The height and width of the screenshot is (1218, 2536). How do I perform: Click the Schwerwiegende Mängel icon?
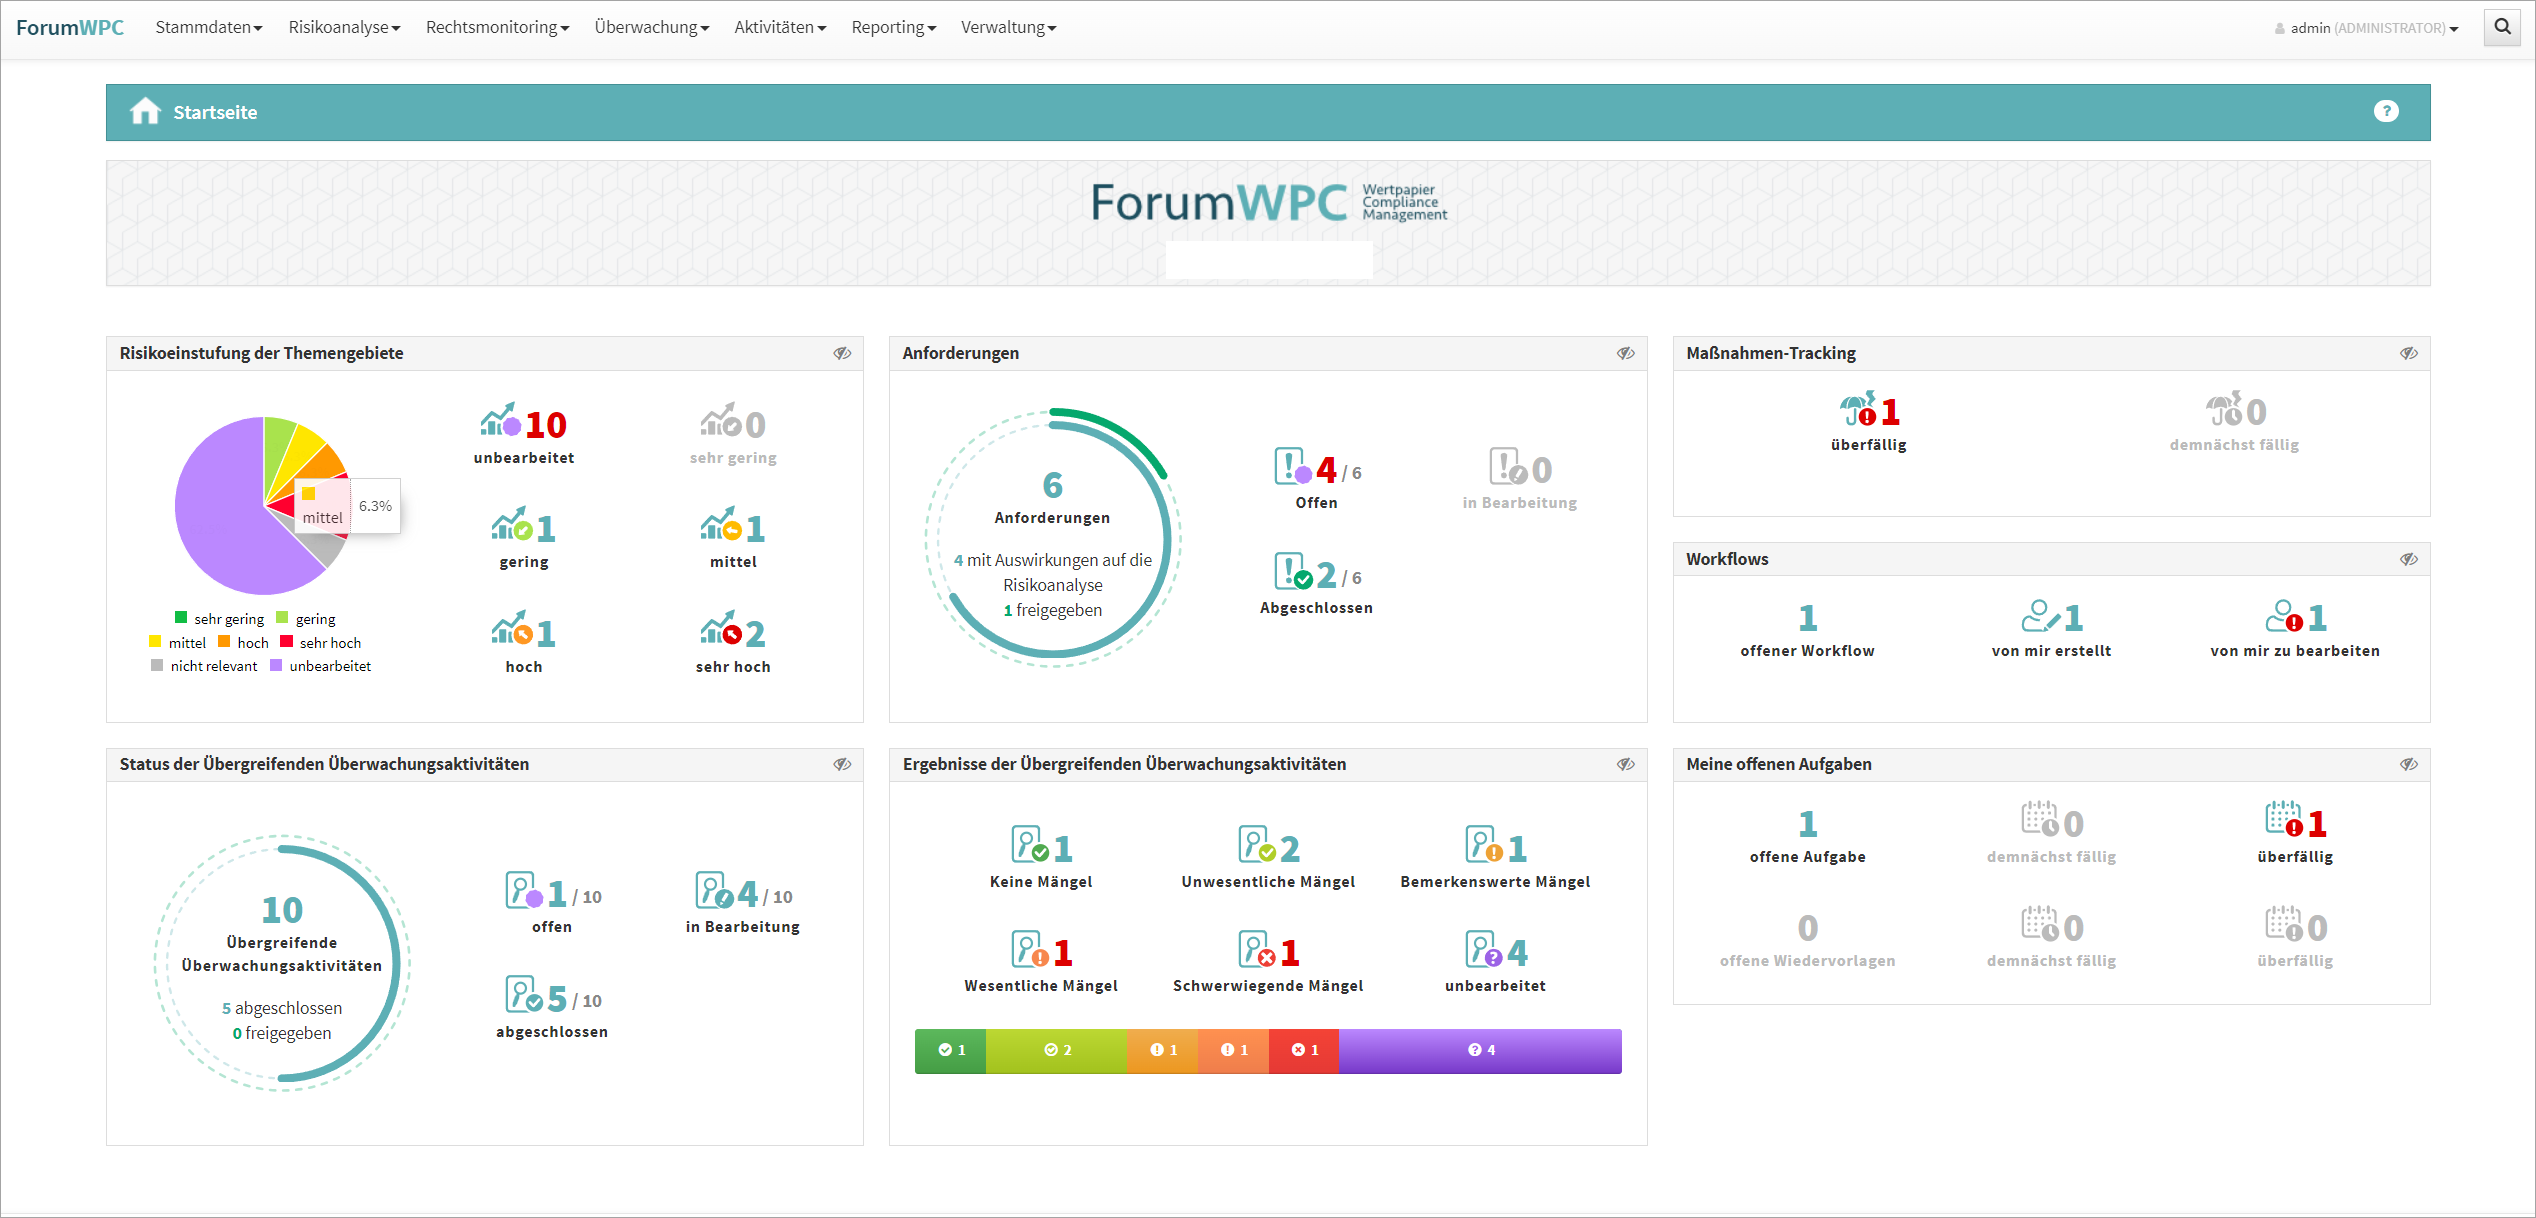1256,950
